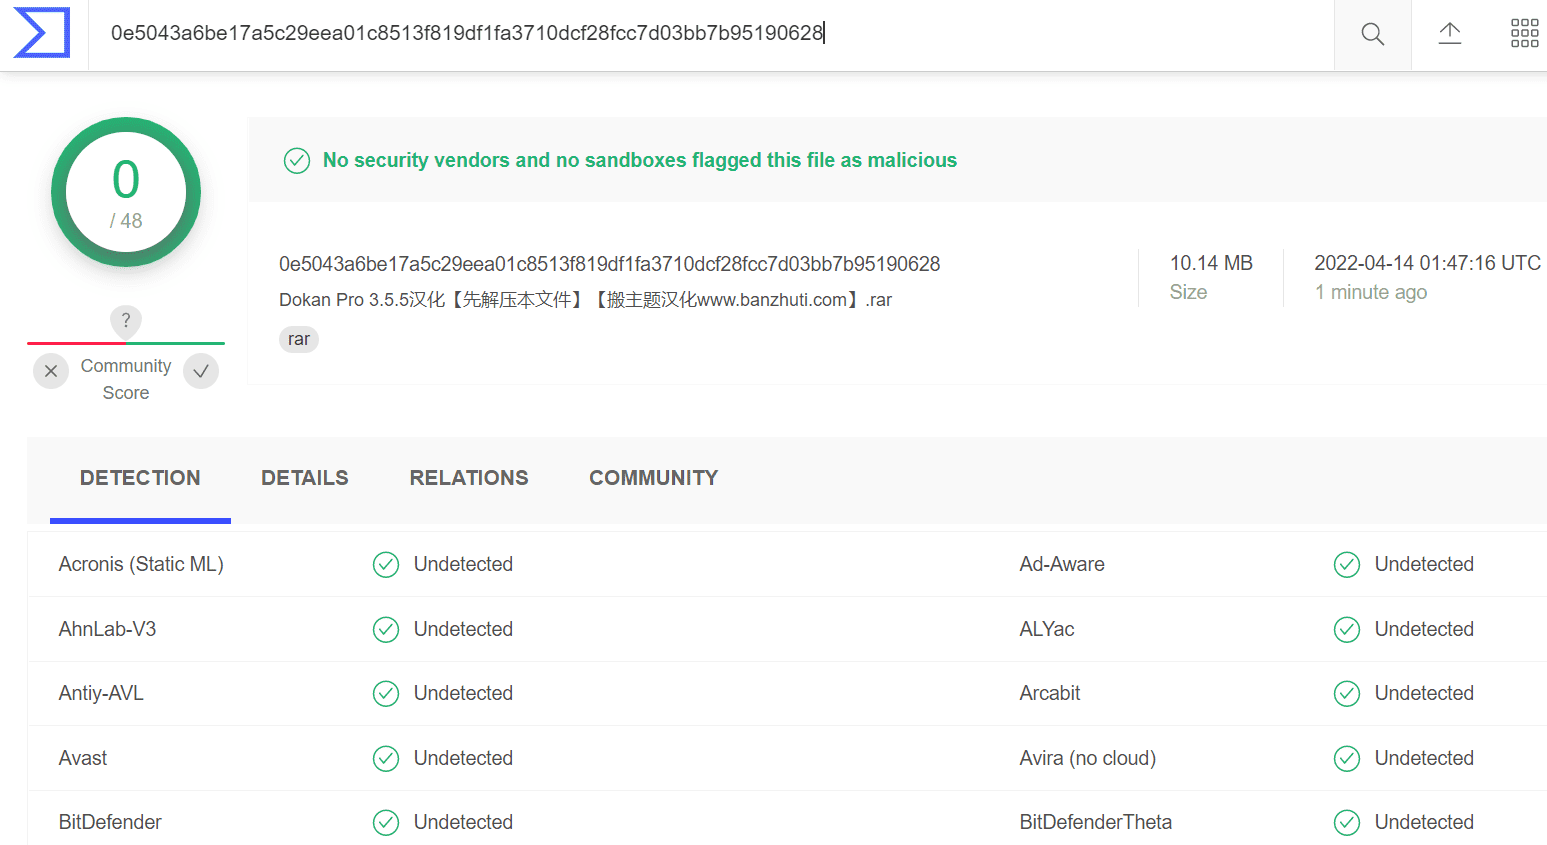The image size is (1547, 845).
Task: Click the Ad-Aware row undetected check icon
Action: [x=1347, y=565]
